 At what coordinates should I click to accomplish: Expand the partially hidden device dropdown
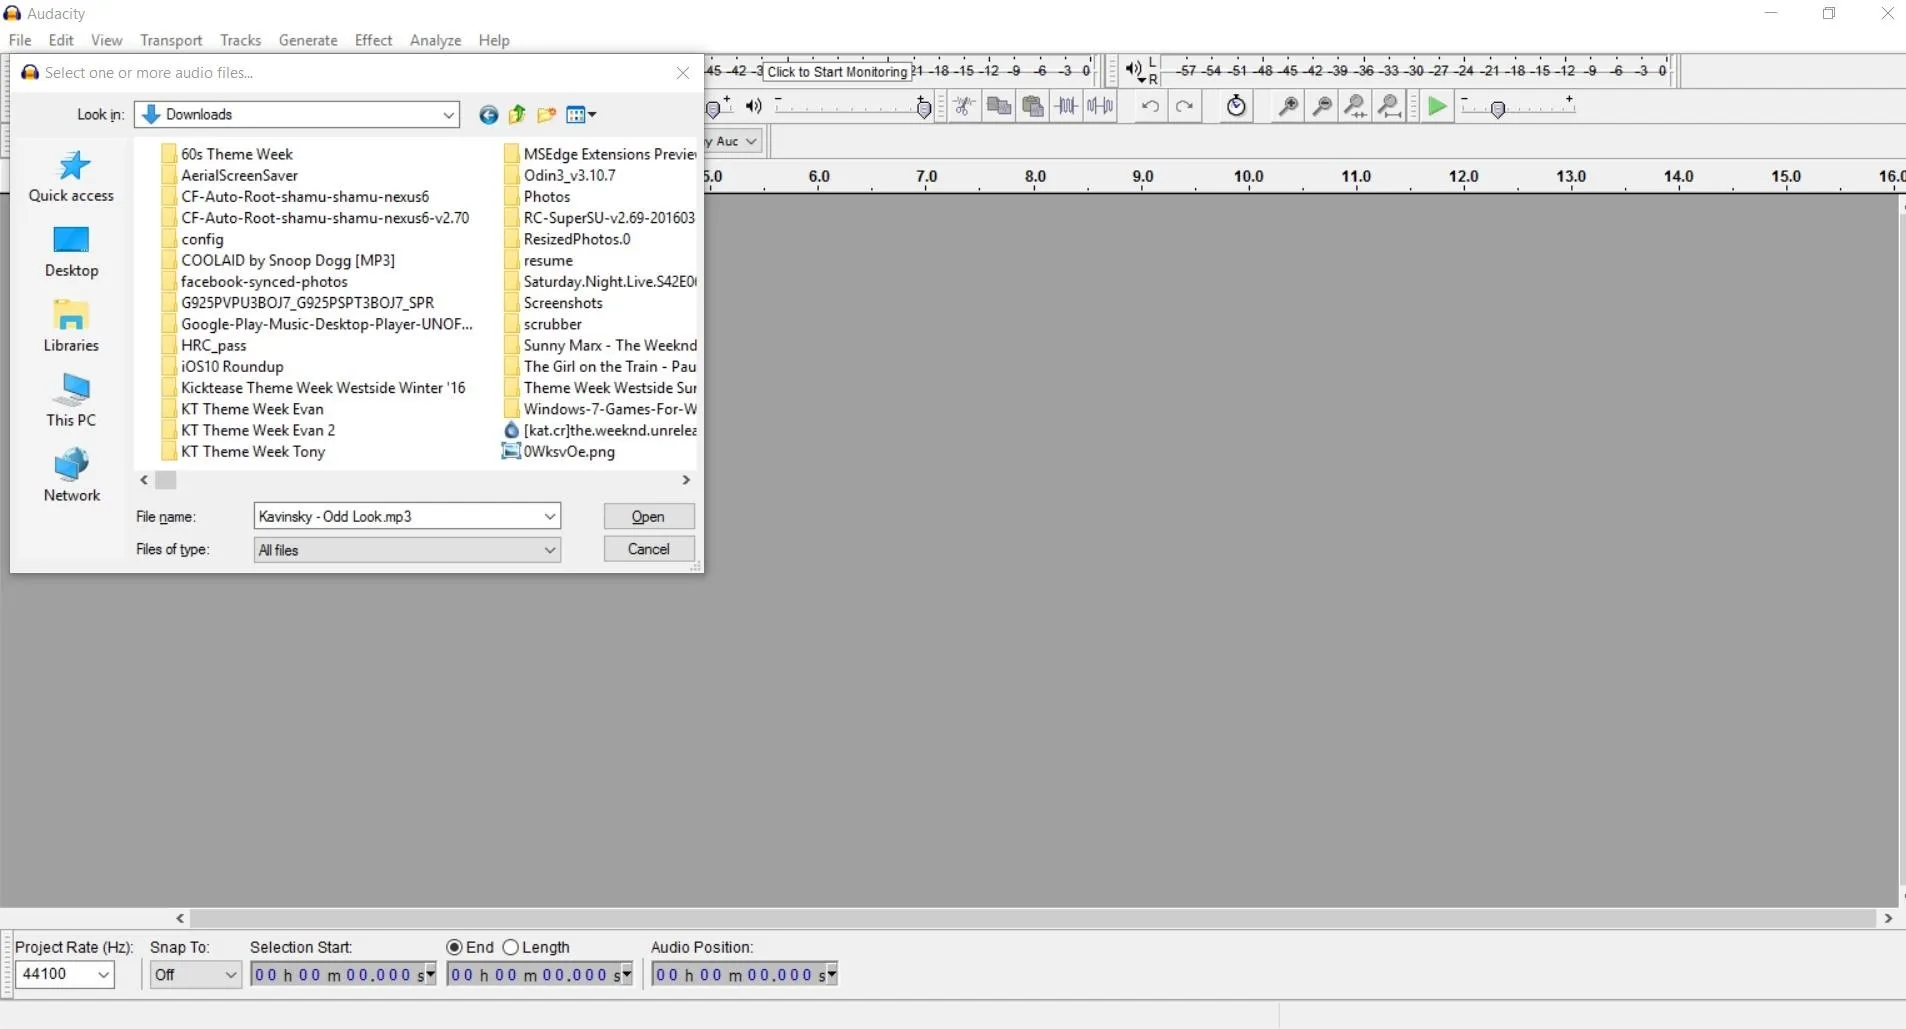click(x=751, y=142)
